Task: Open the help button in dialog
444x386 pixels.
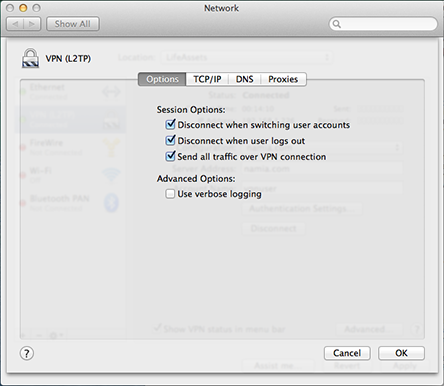Action: click(x=27, y=353)
